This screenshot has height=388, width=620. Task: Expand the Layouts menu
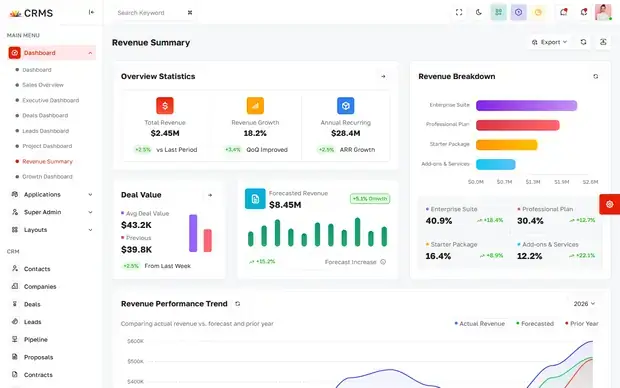52,230
